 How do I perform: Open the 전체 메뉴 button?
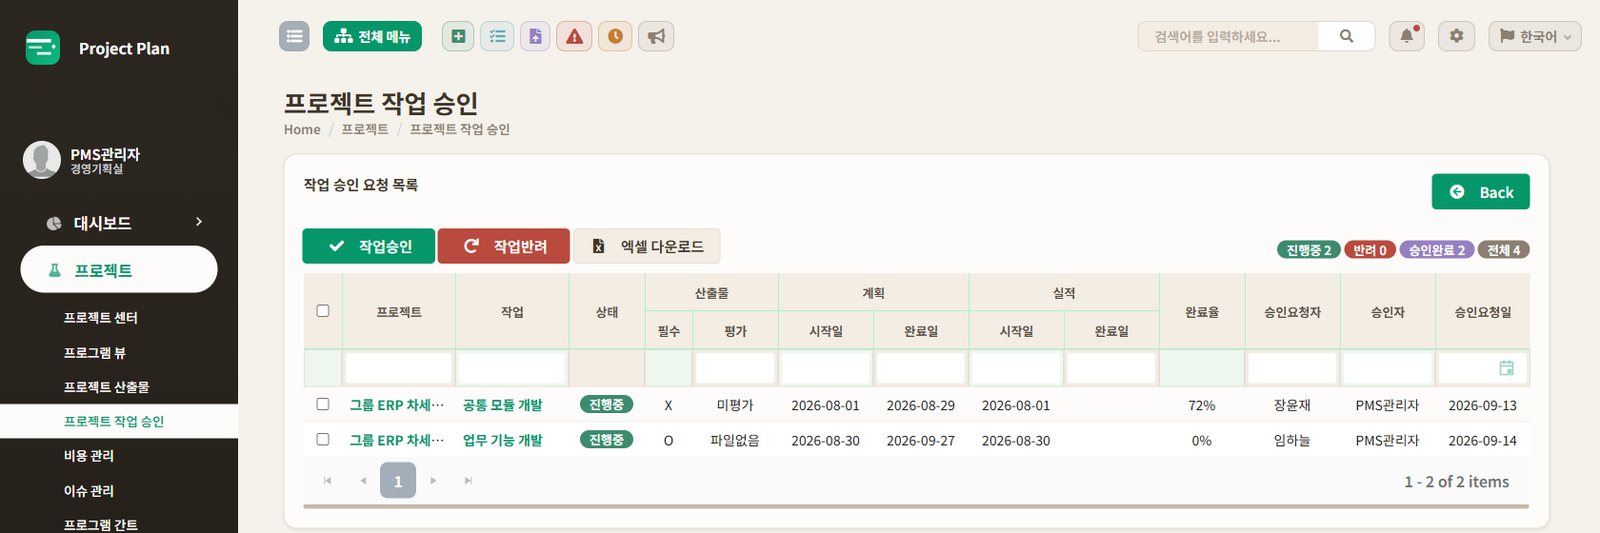pos(372,36)
